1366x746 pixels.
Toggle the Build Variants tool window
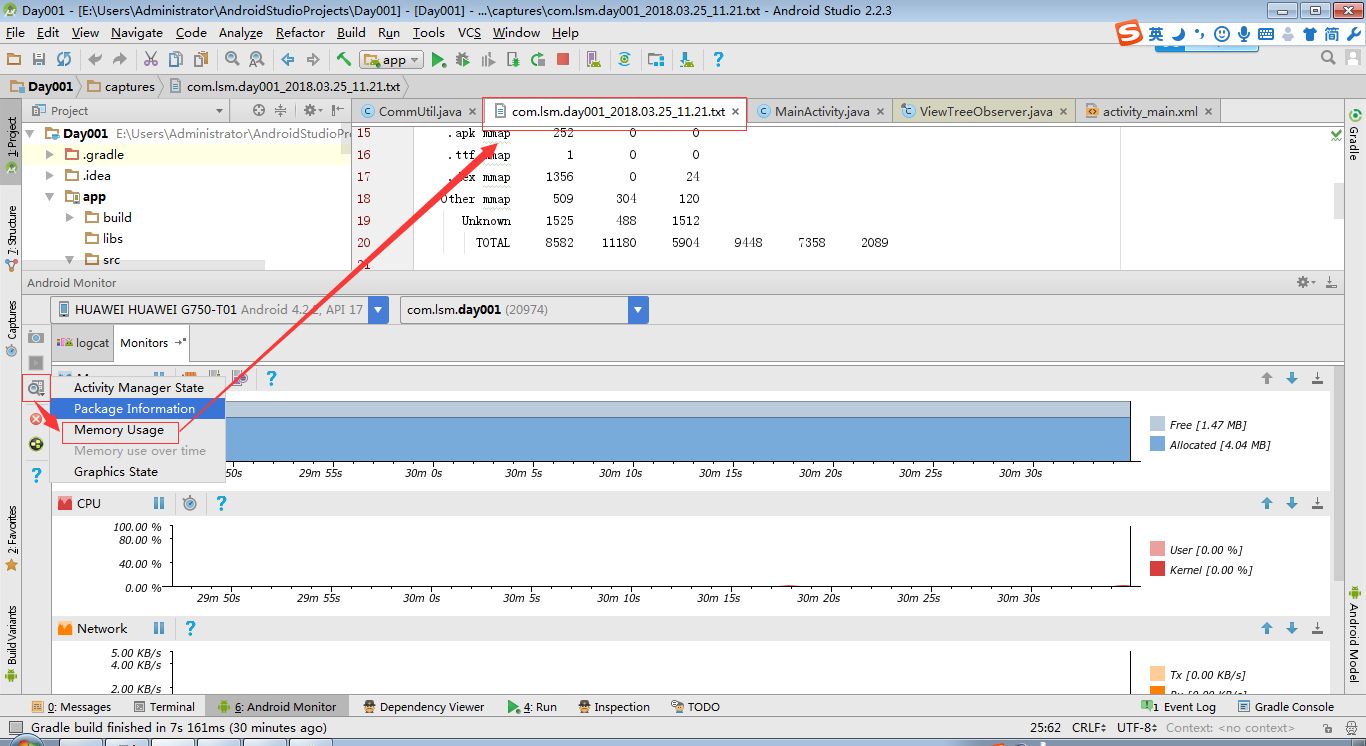pyautogui.click(x=12, y=643)
